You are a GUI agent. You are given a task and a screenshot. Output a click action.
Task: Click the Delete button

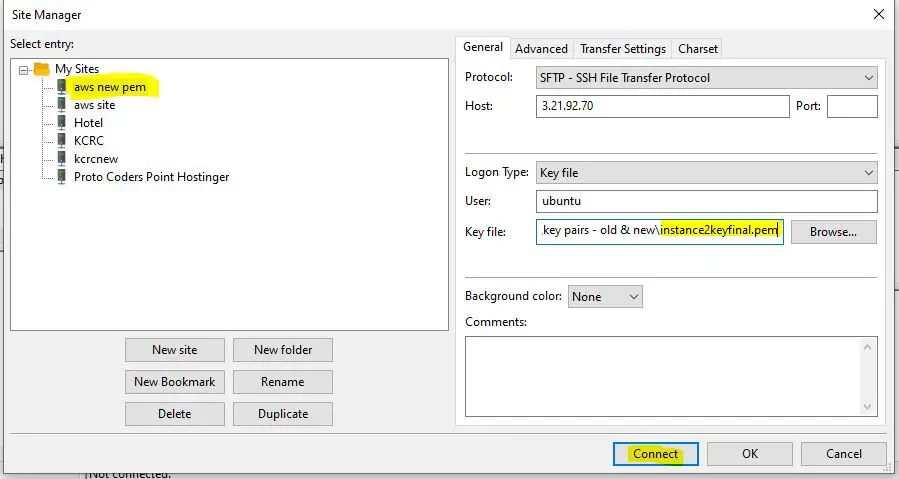[x=175, y=414]
